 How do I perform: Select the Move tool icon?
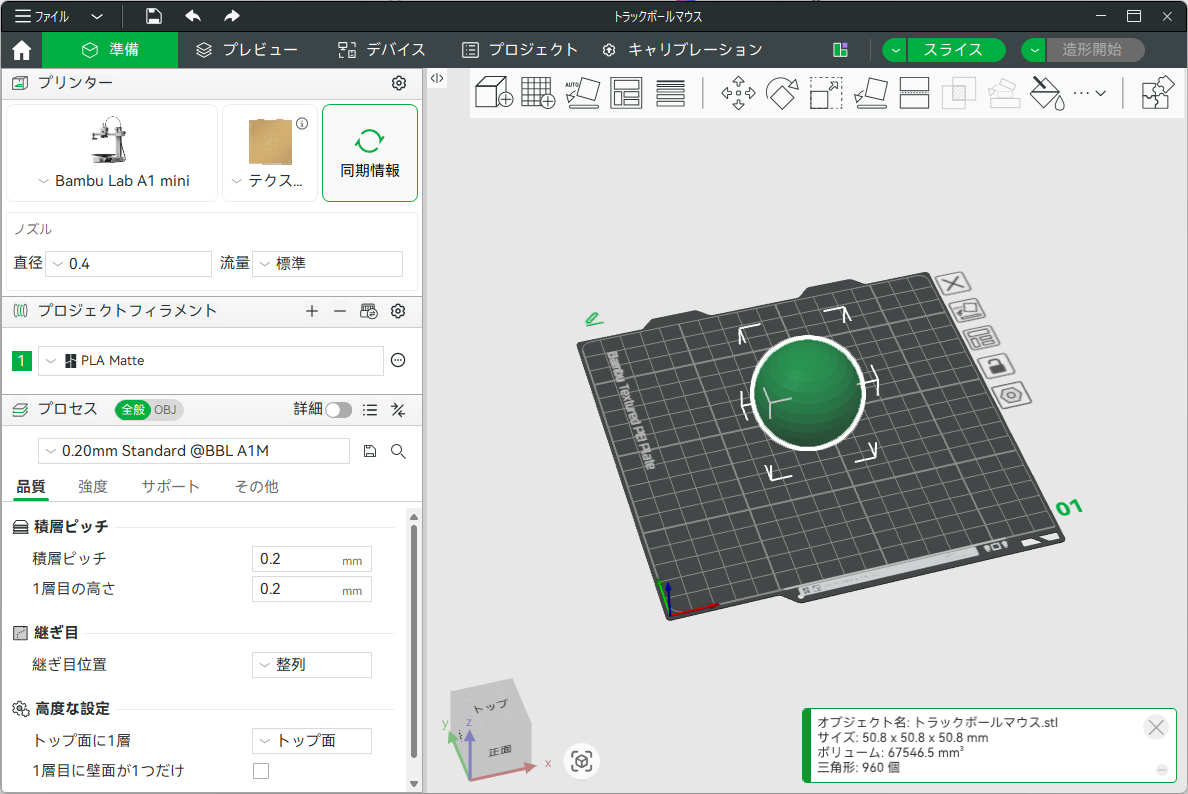click(738, 92)
